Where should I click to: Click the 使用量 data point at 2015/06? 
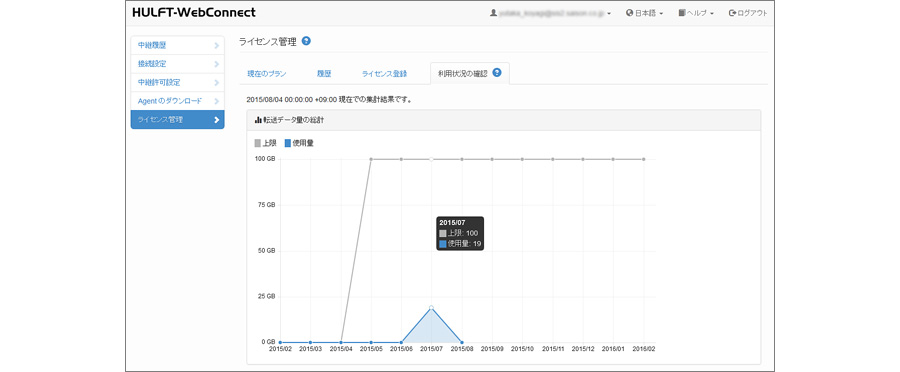(x=401, y=342)
